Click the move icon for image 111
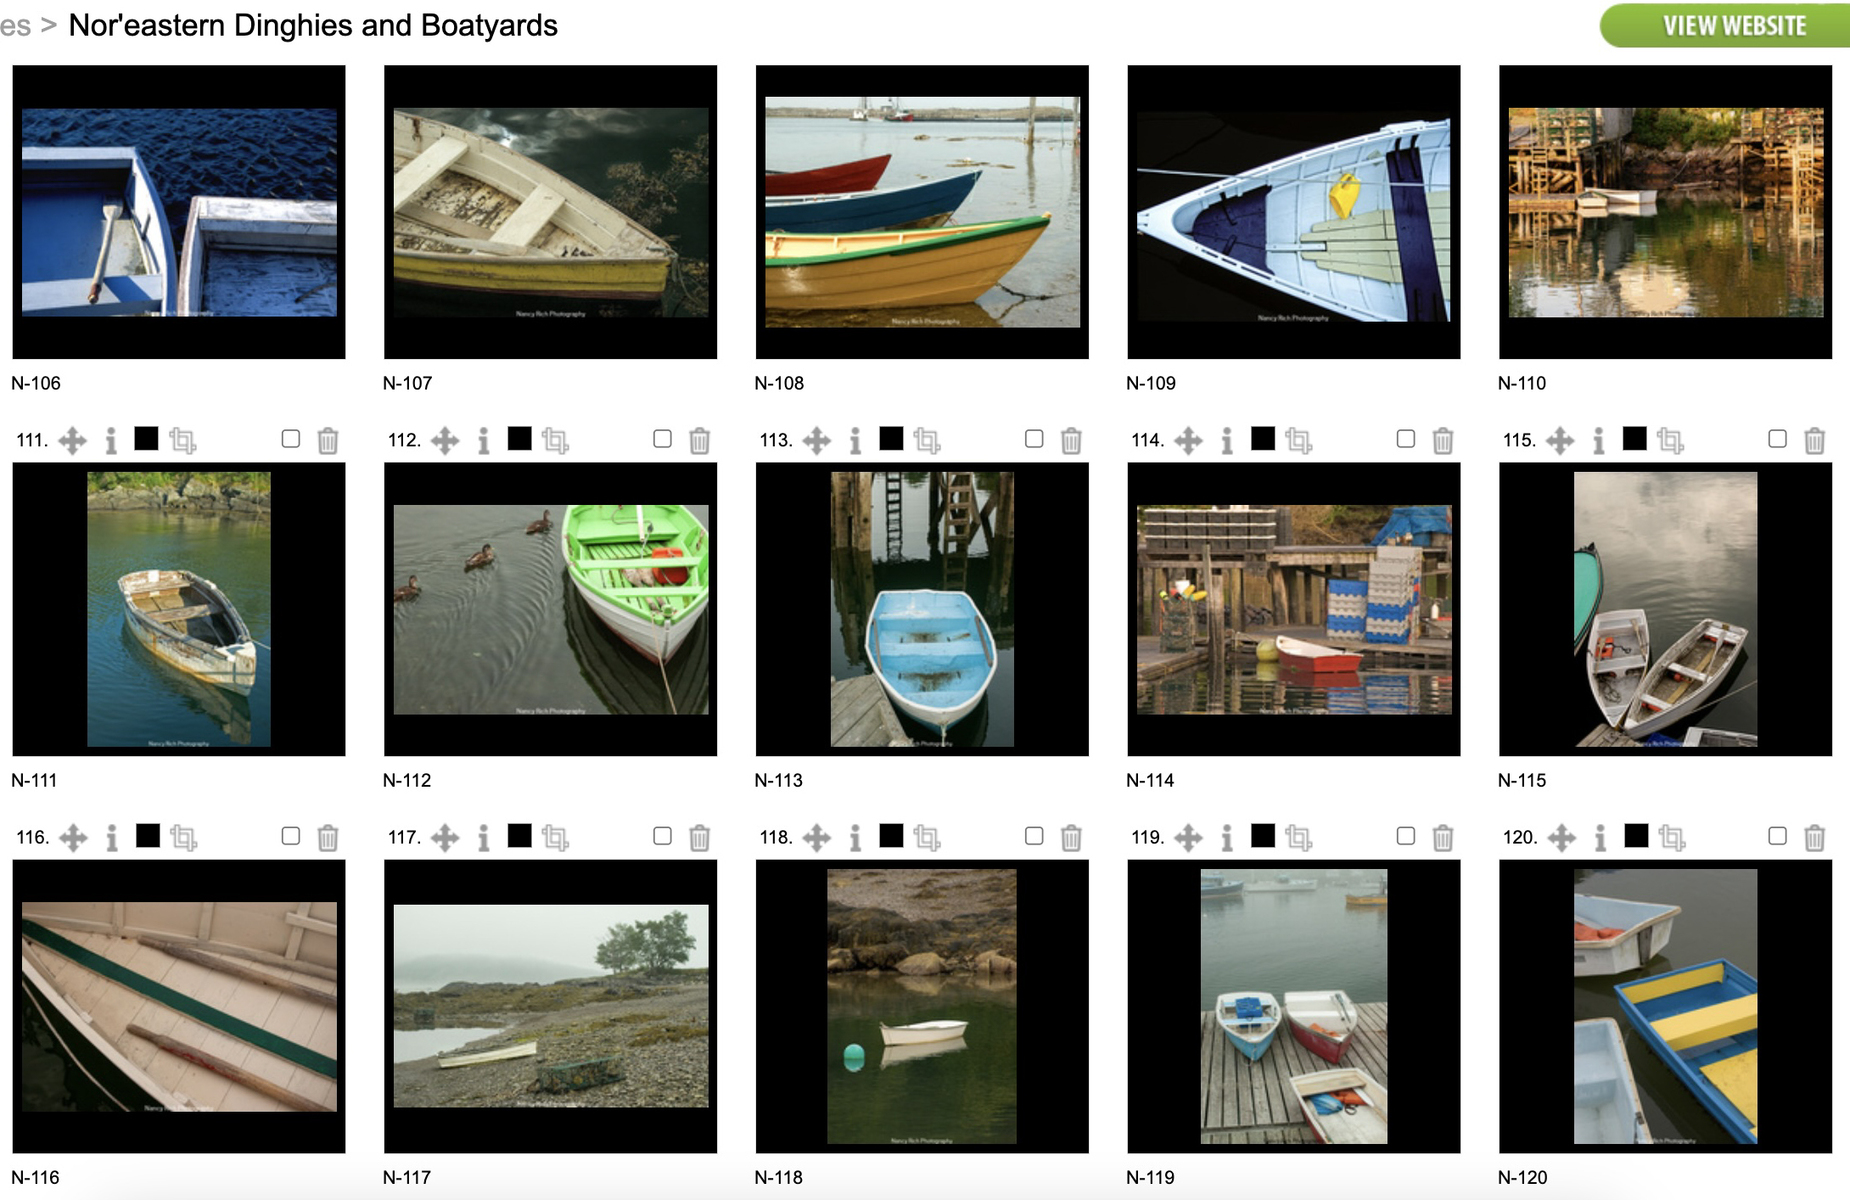Screen dimensions: 1850x1200 click(x=73, y=440)
